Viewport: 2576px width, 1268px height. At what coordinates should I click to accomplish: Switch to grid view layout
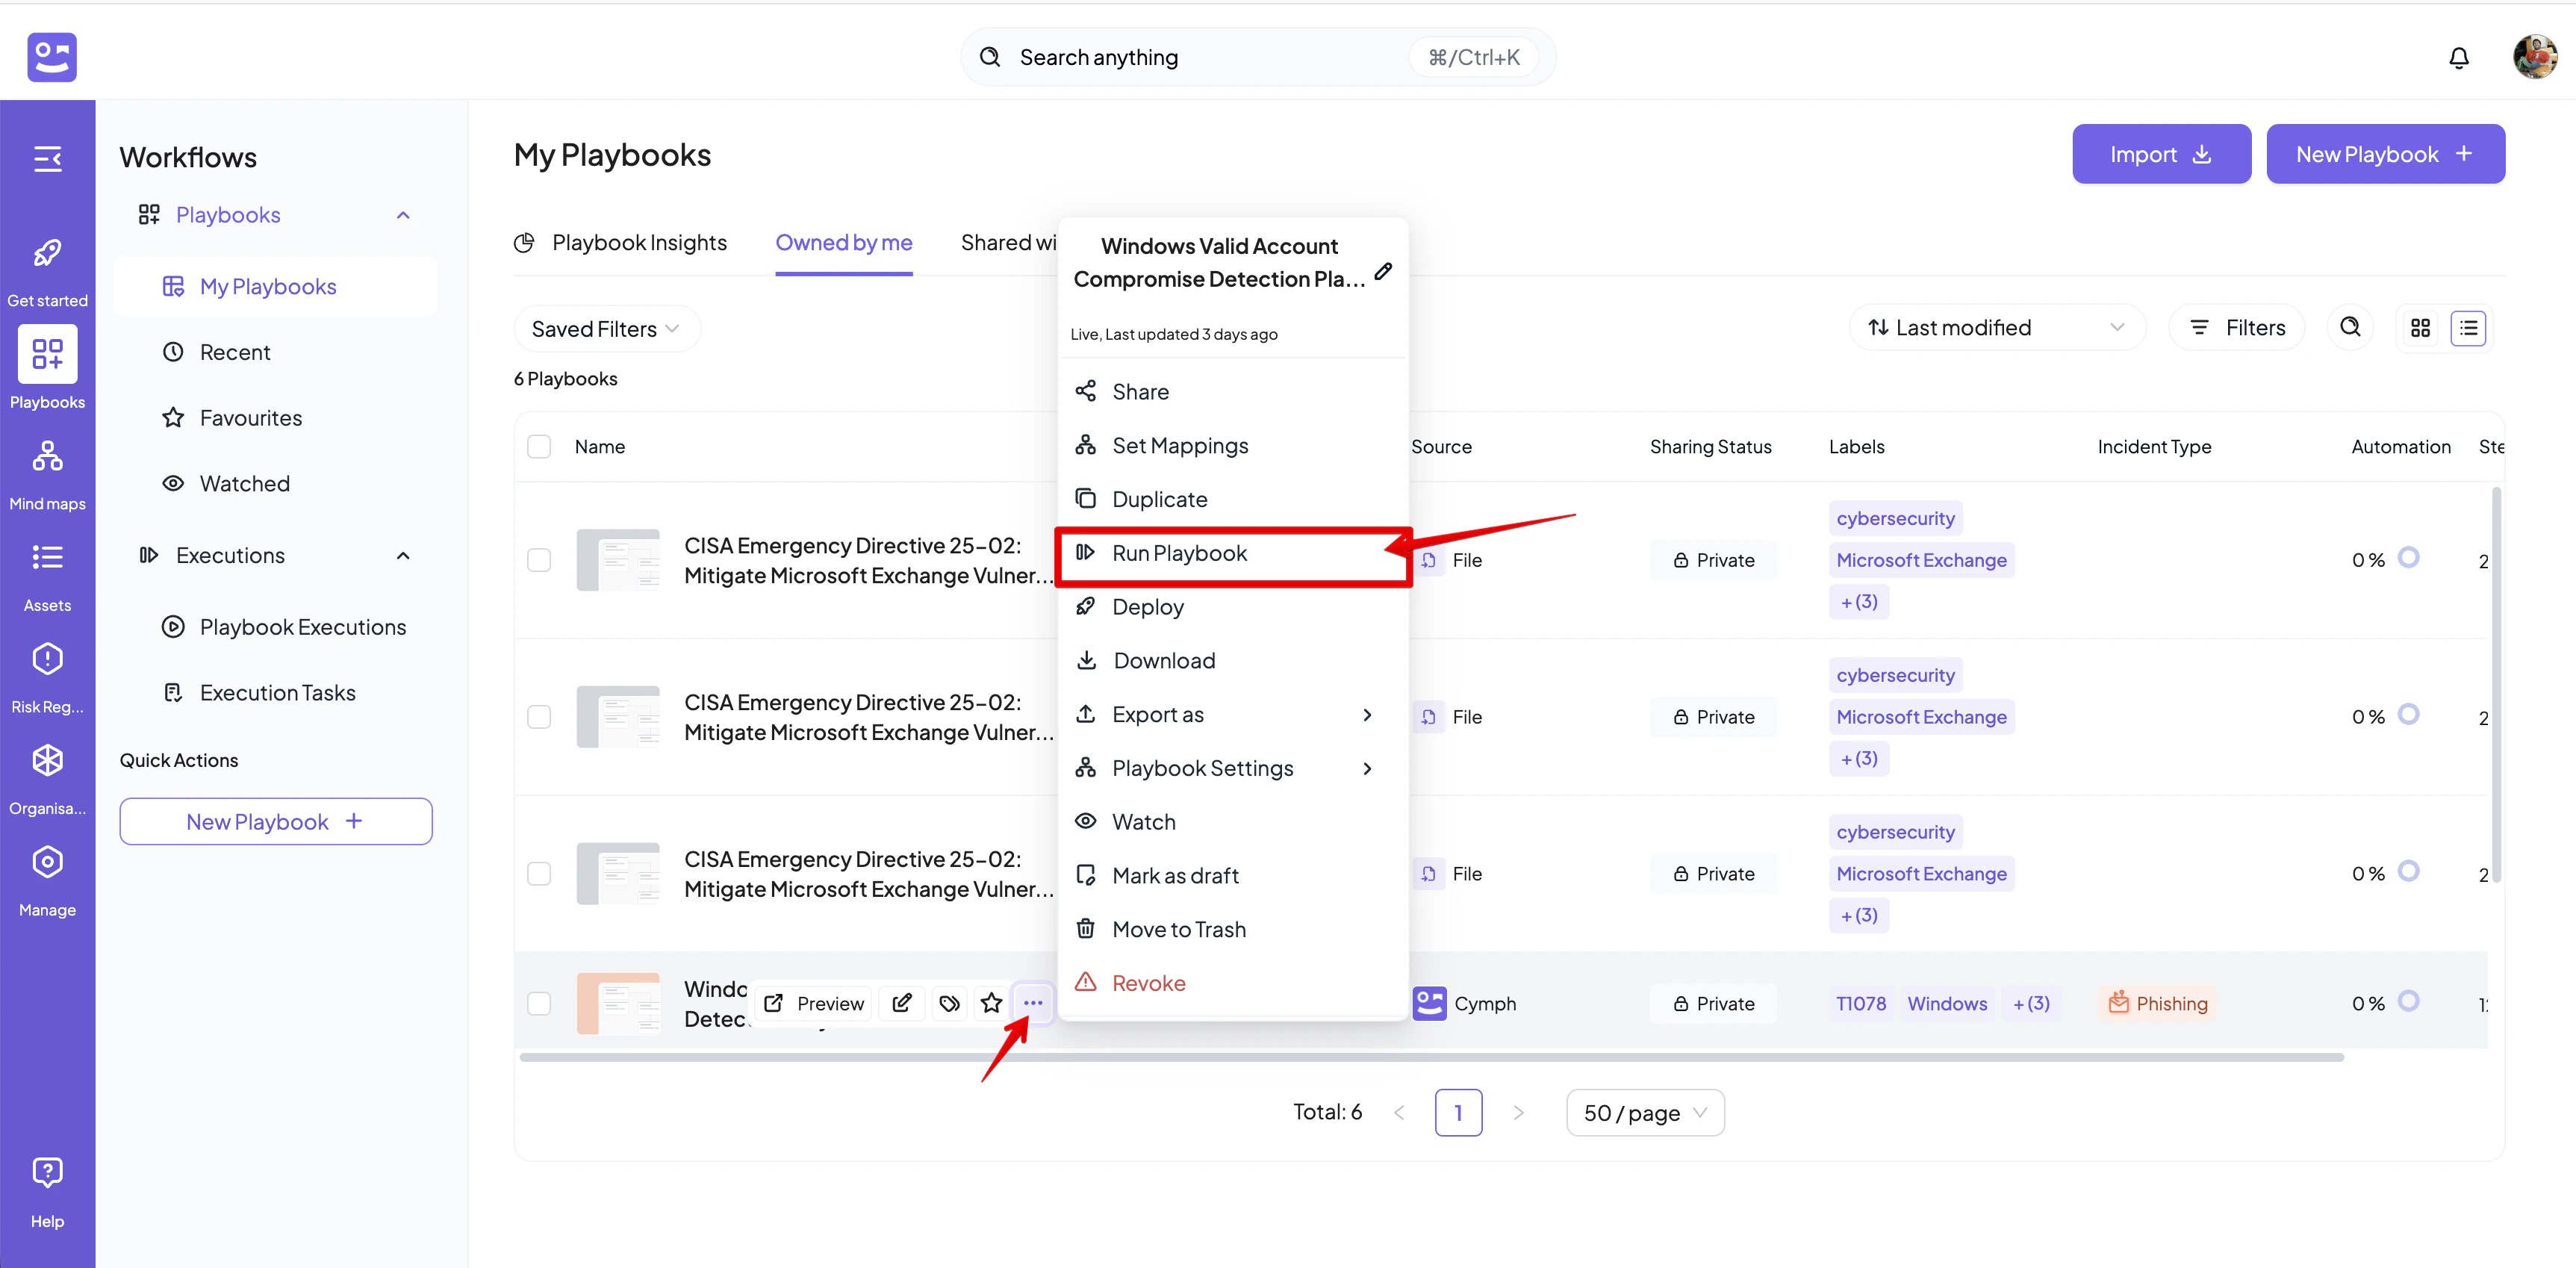coord(2420,328)
